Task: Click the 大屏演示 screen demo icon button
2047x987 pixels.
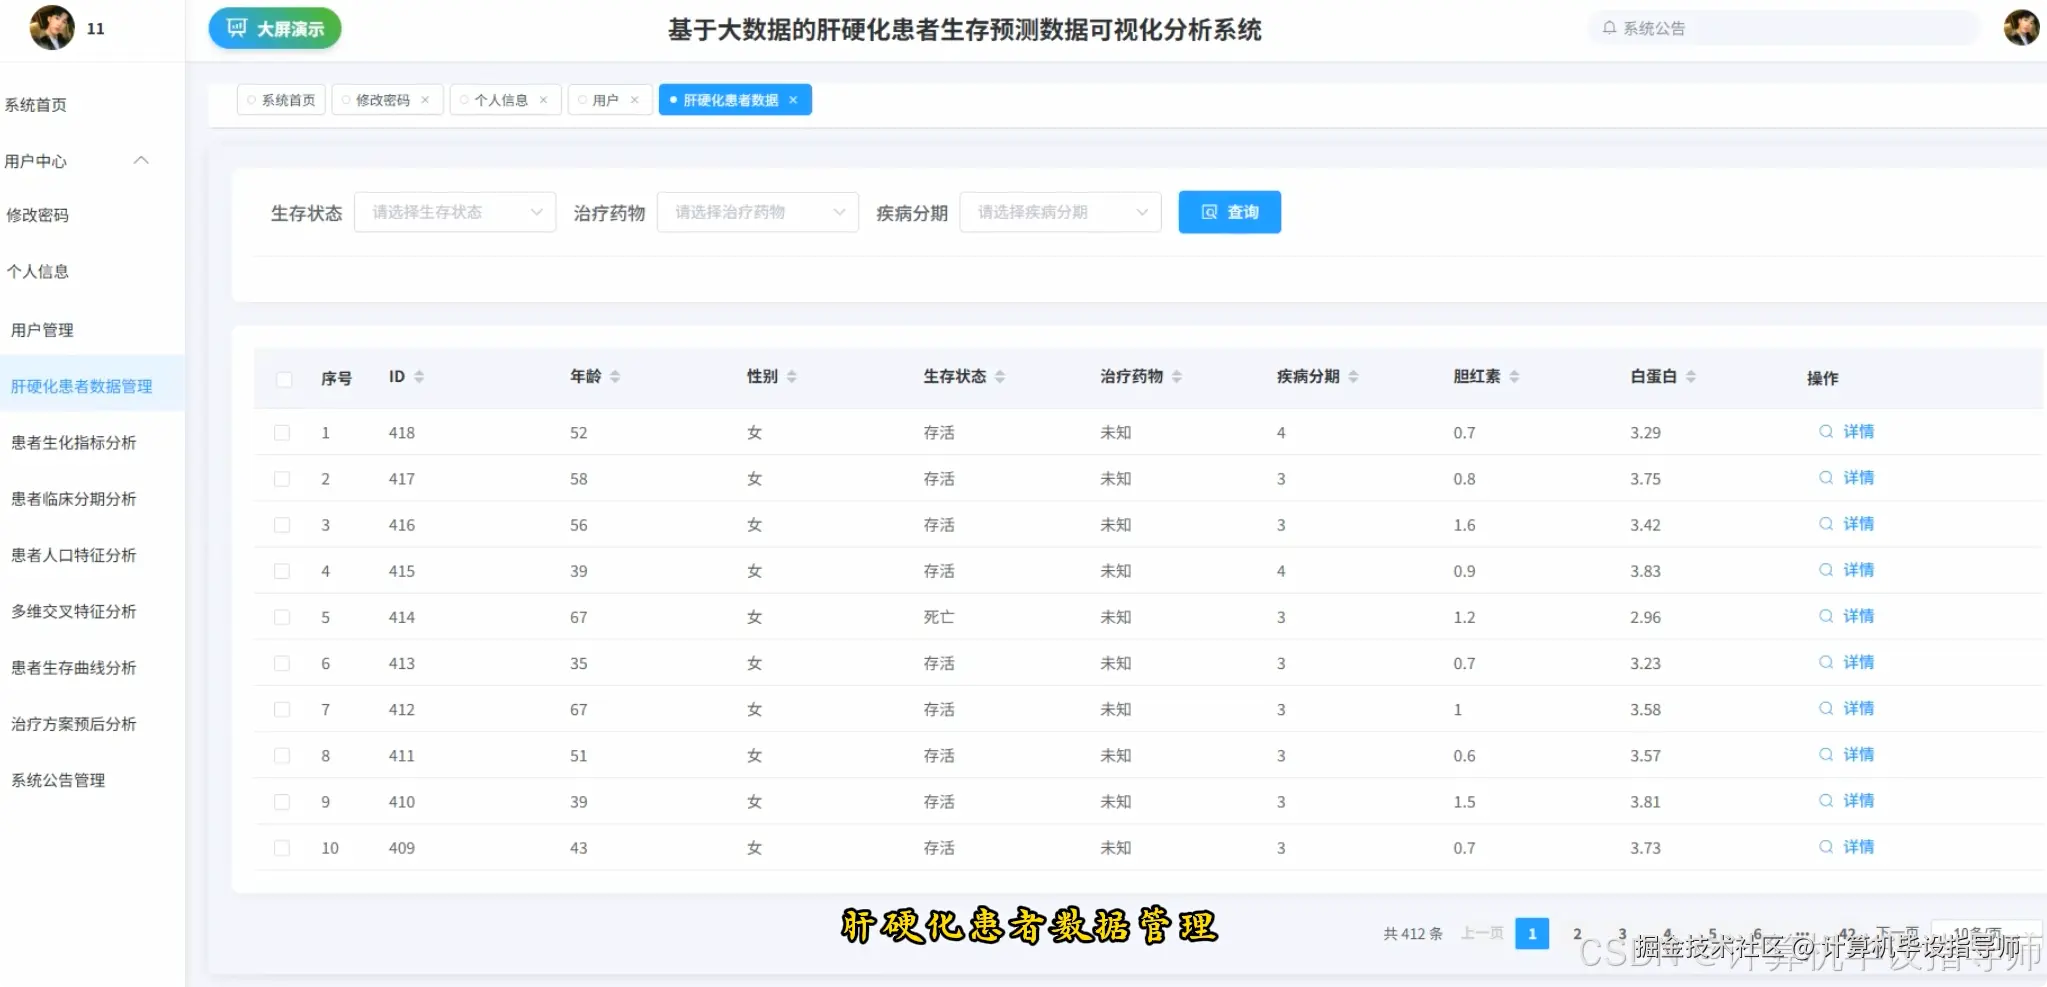Action: pos(235,28)
